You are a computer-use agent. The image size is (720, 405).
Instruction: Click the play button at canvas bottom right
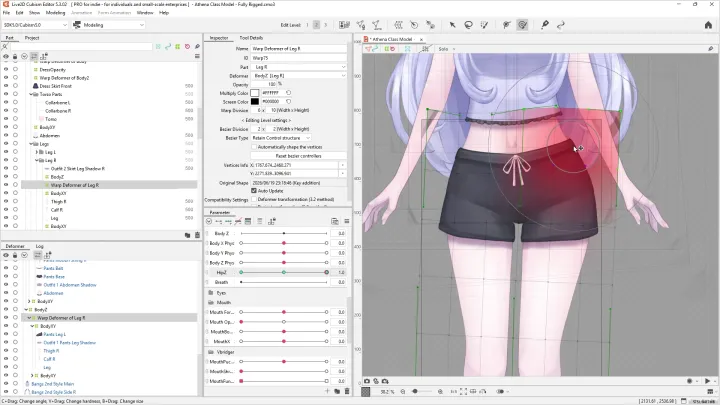[707, 381]
